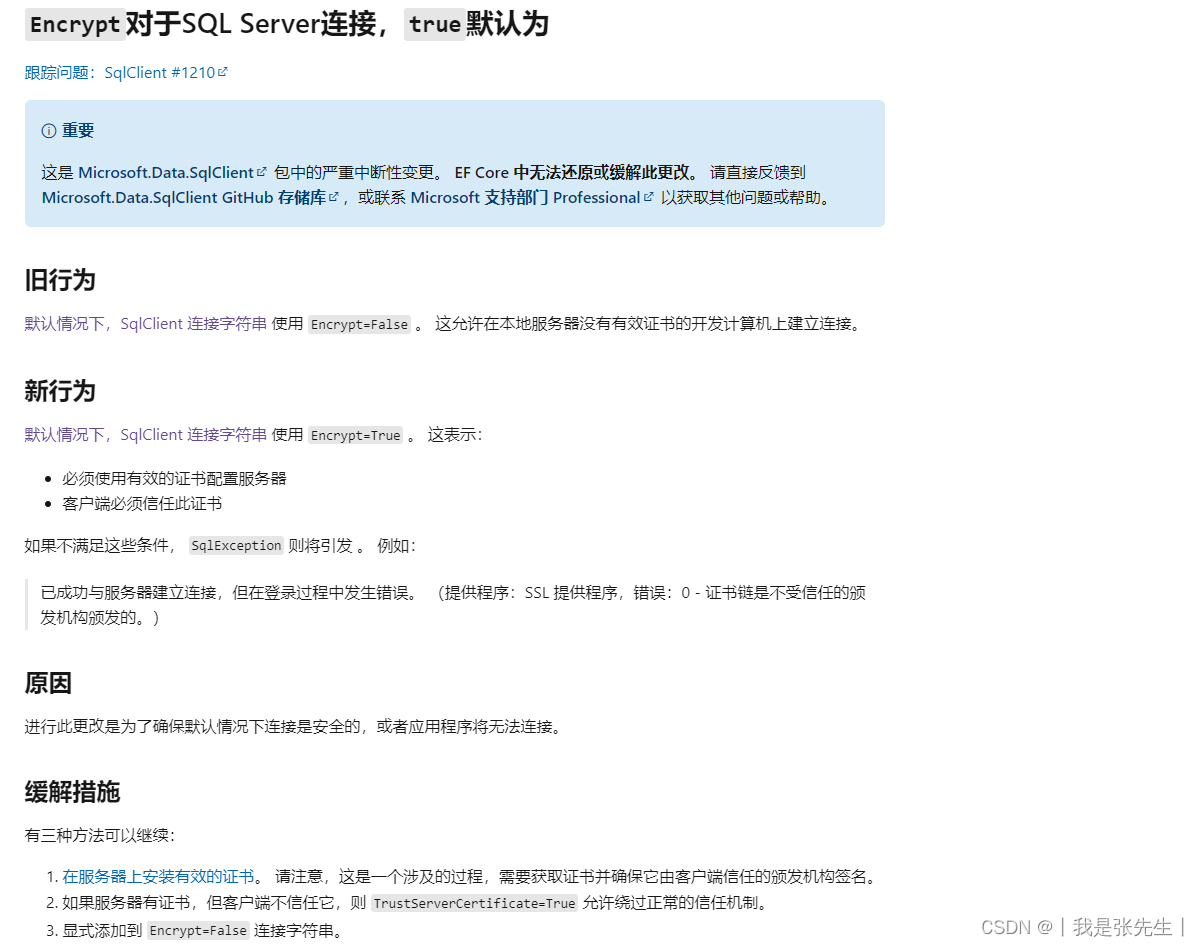Screen dimensions: 1199x947
Task: Click bullet text 必须使用有效的证书配置服务器
Action: click(x=174, y=479)
